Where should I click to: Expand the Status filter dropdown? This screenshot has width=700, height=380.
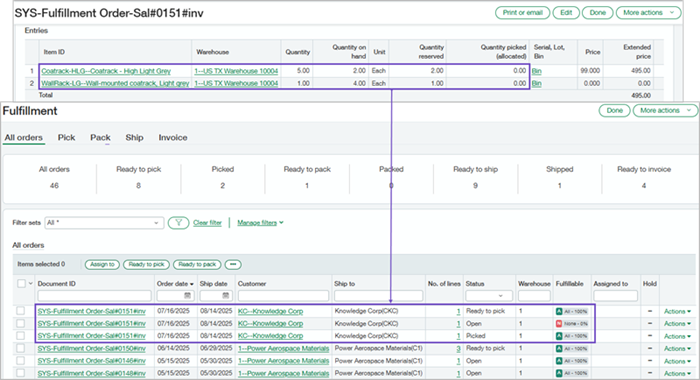pos(489,296)
